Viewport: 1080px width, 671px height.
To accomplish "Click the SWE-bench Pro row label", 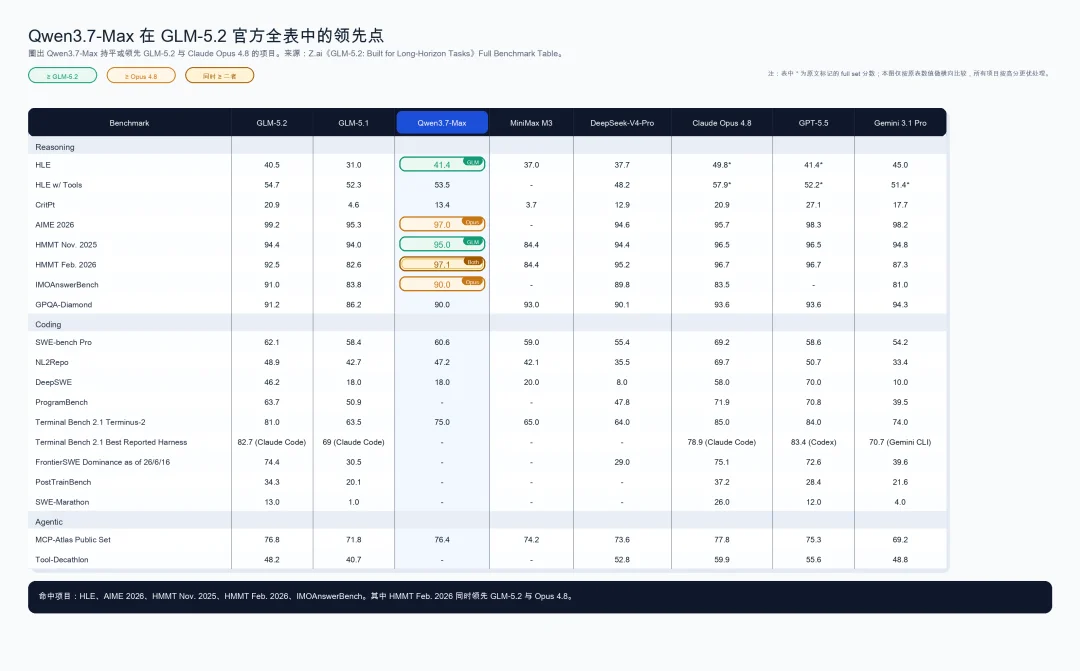I will pyautogui.click(x=63, y=342).
